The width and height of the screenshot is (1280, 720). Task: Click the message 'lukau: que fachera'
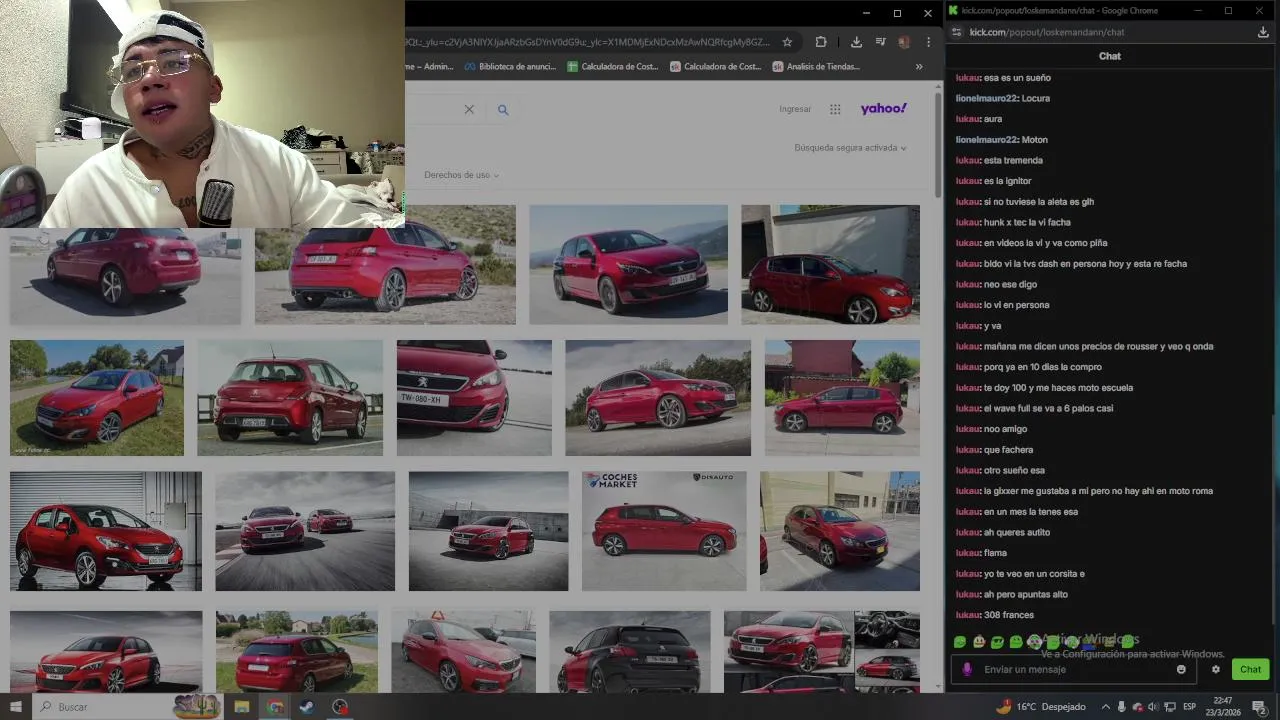(994, 450)
